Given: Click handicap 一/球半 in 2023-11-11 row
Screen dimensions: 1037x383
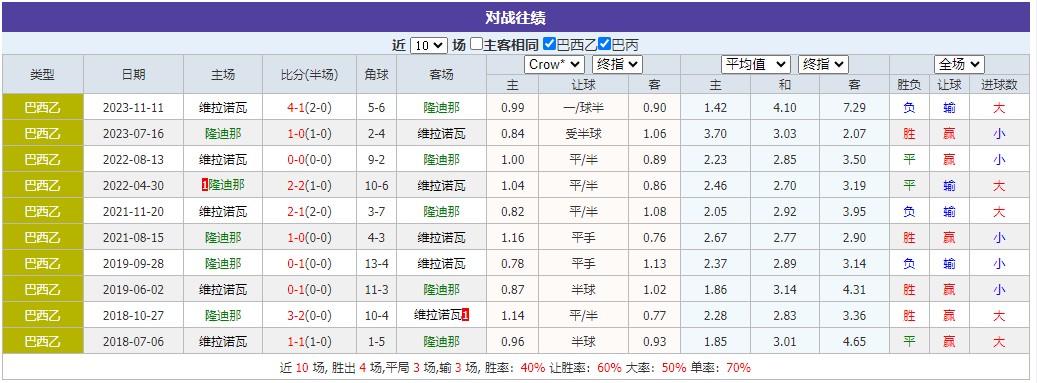Looking at the screenshot, I should pos(583,108).
